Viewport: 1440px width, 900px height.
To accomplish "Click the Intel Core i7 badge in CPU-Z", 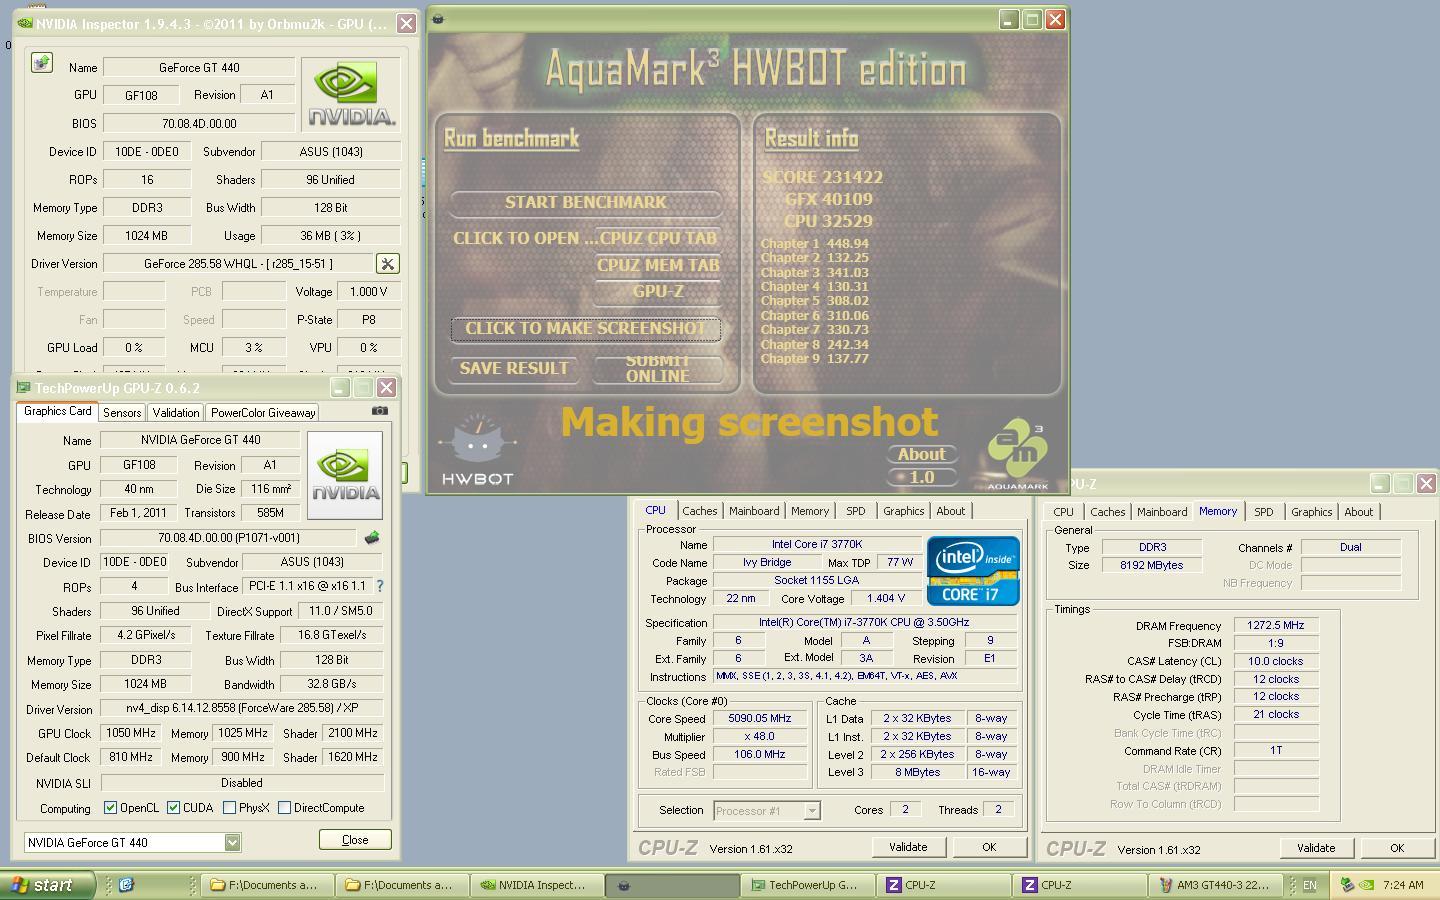I will (x=973, y=570).
